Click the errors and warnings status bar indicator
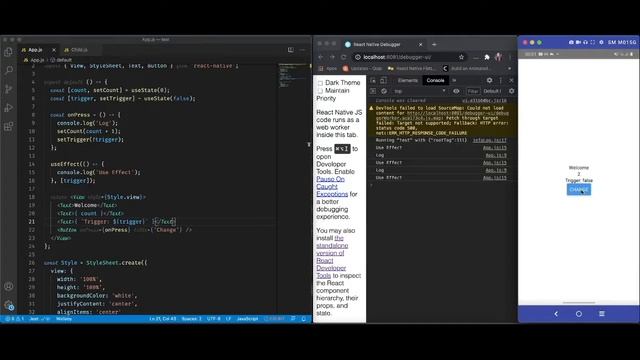Viewport: 640px width, 360px height. pos(14,319)
